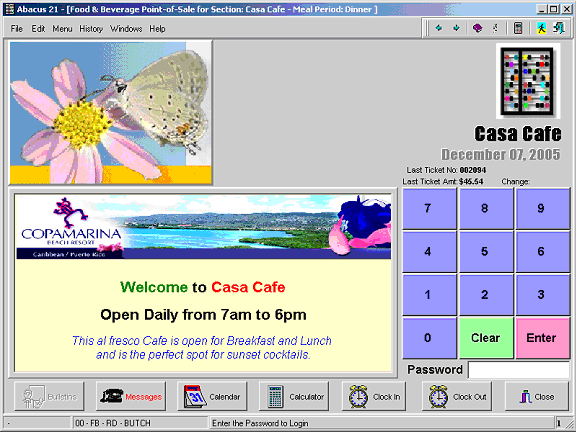Click the exit door toolbar icon
The width and height of the screenshot is (576, 432).
point(559,28)
